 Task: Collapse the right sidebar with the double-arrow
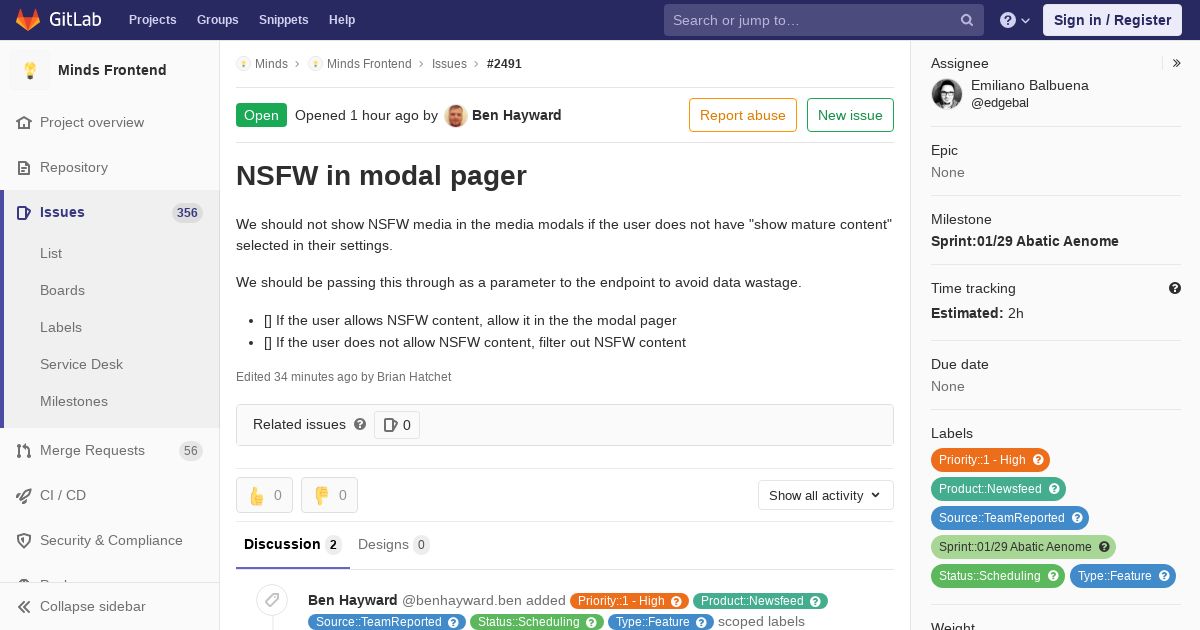coord(1177,63)
